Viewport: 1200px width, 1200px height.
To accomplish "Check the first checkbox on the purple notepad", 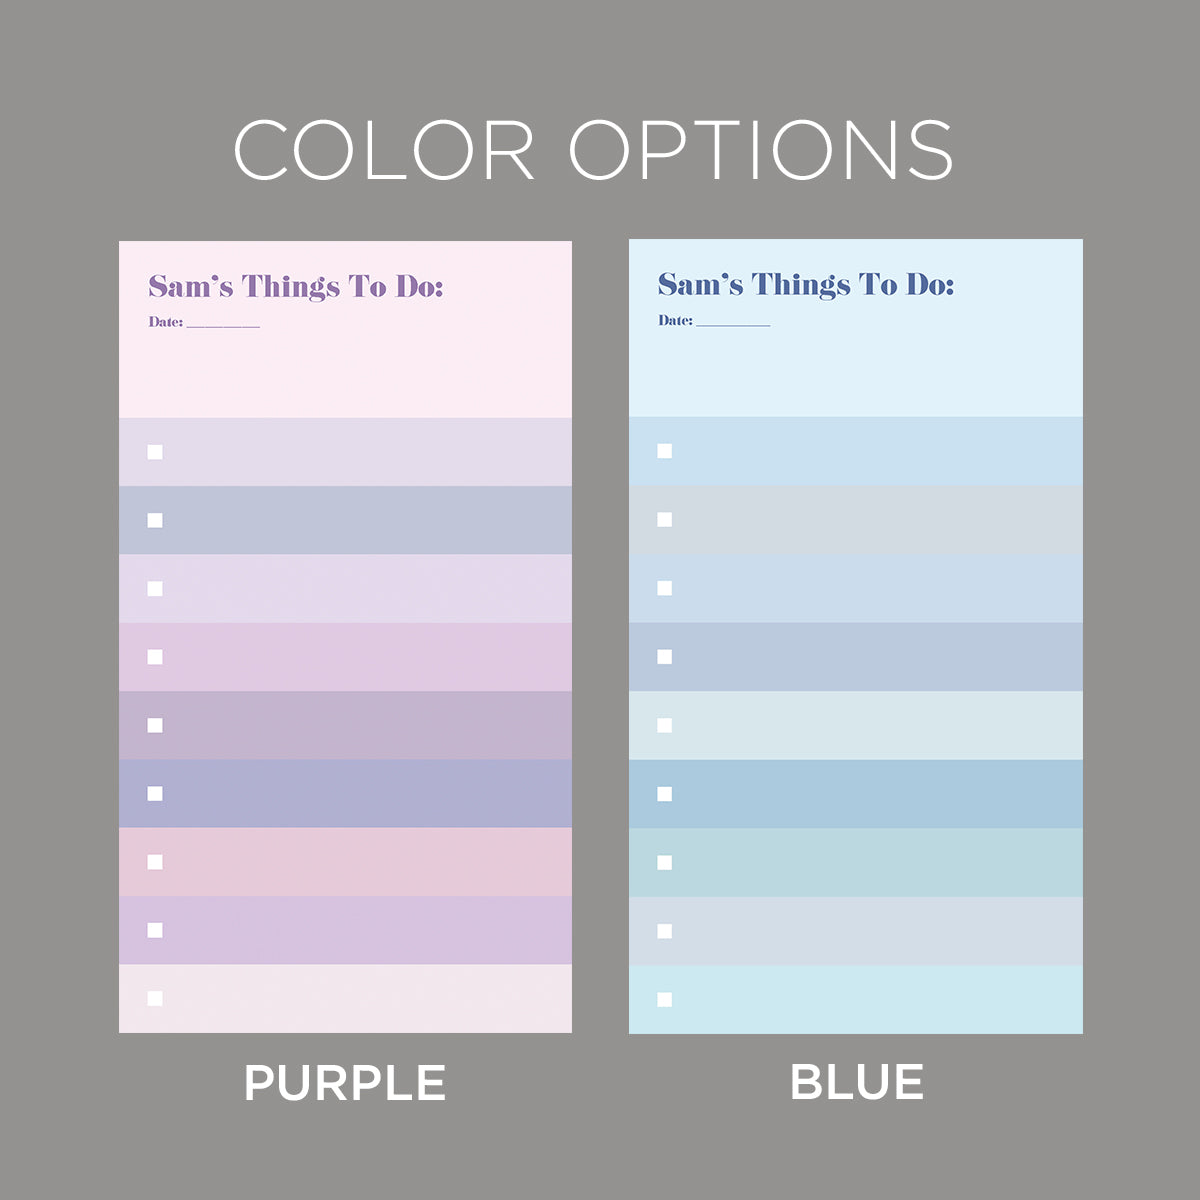I will tap(155, 452).
